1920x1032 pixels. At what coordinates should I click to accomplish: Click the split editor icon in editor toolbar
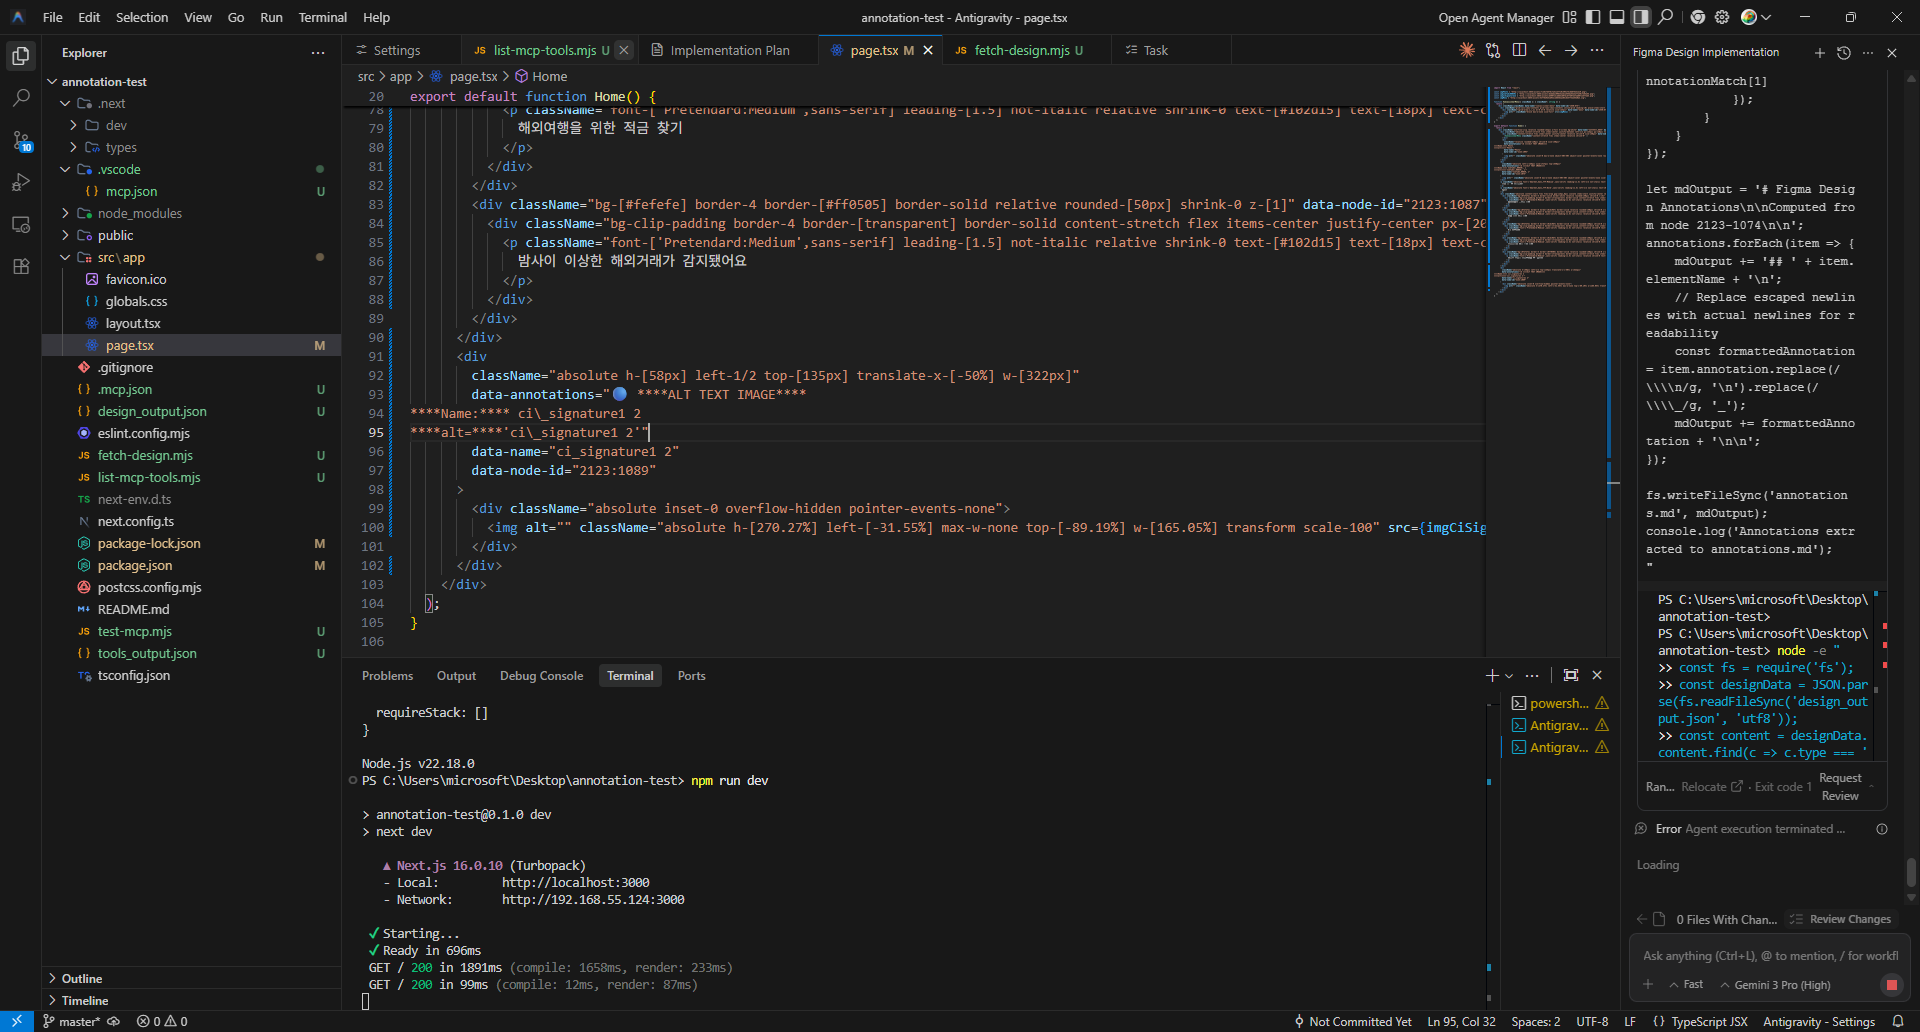click(1519, 50)
